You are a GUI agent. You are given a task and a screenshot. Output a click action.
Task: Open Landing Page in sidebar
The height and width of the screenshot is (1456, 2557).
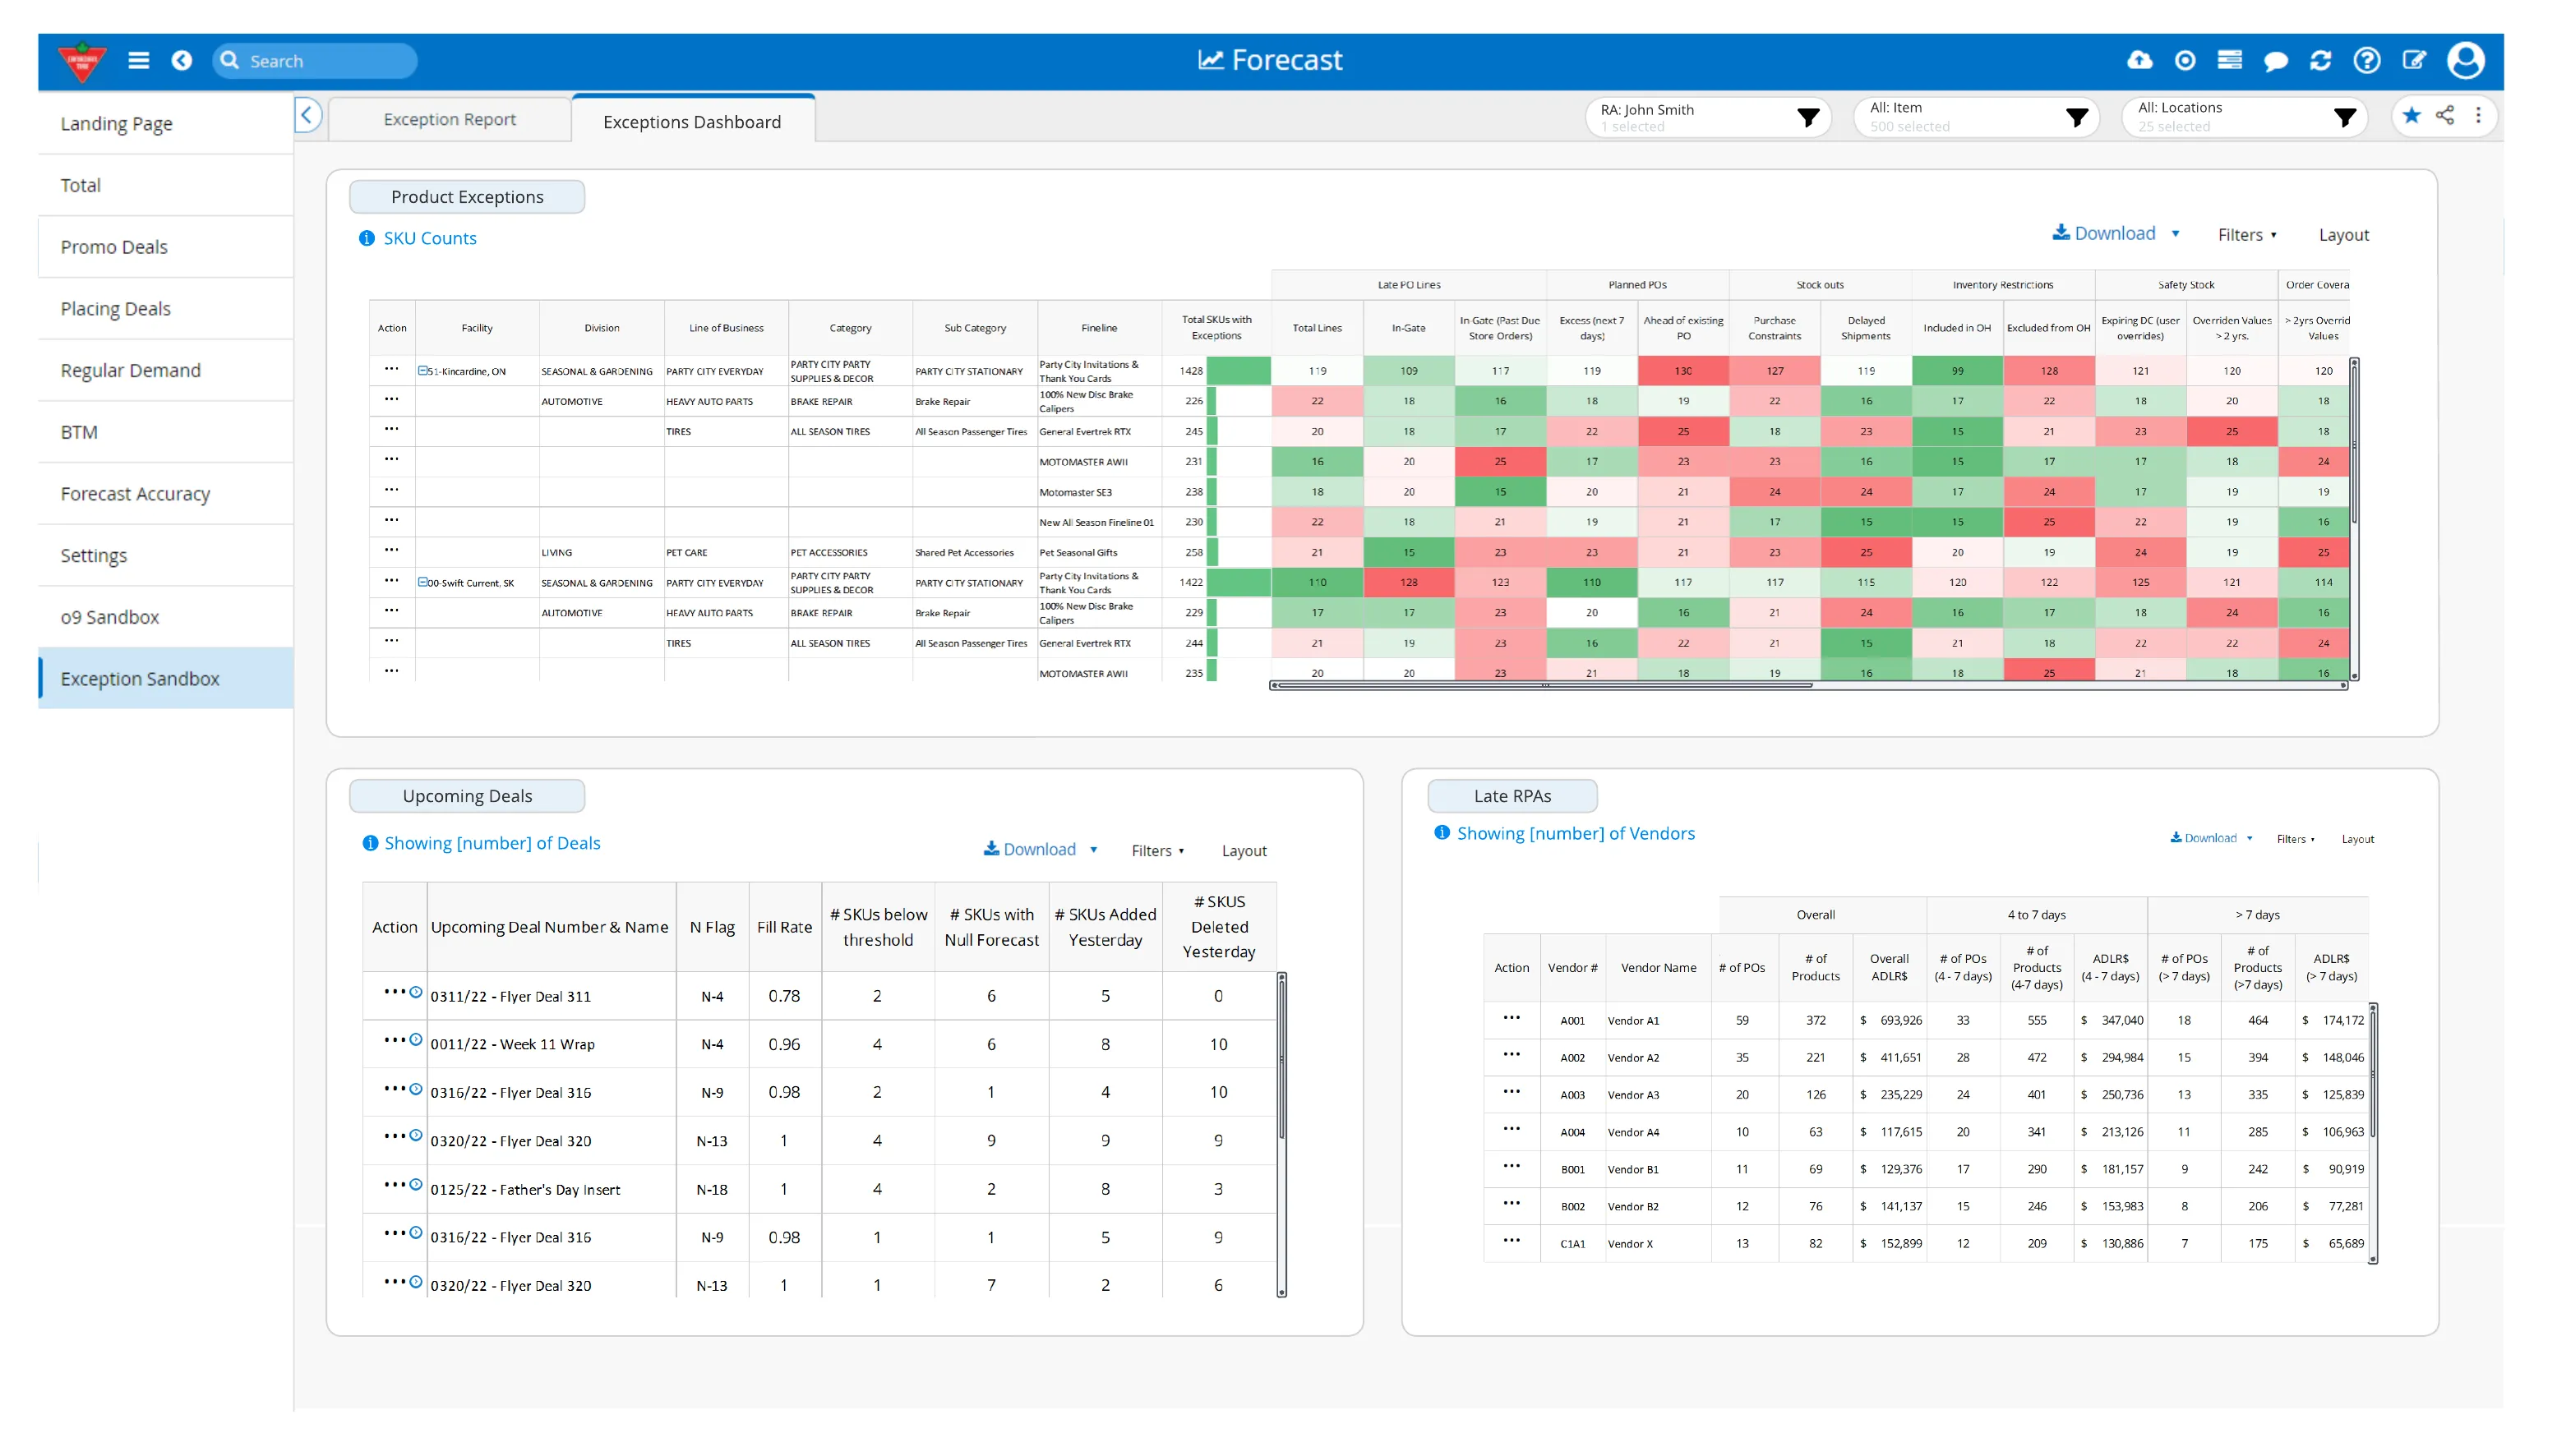pos(166,124)
